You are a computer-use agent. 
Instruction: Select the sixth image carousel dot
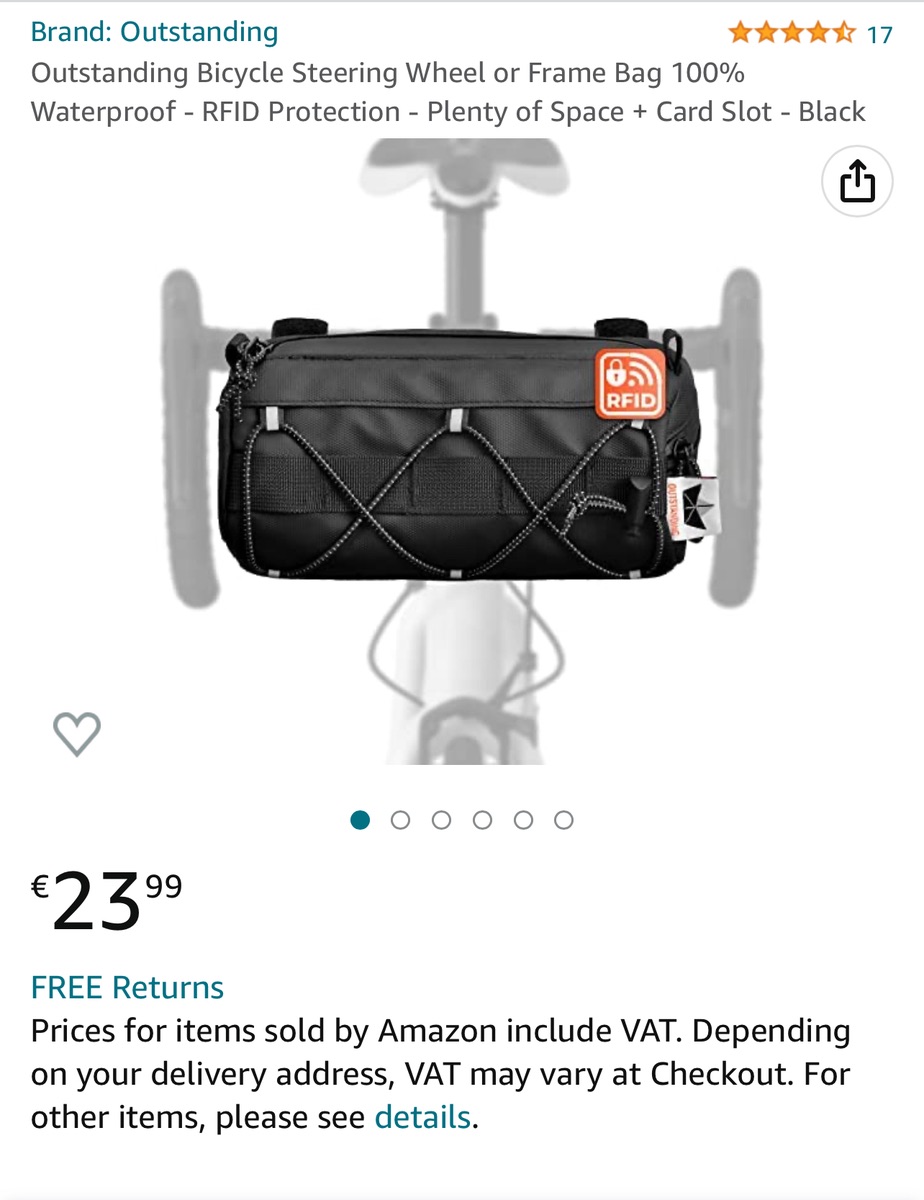pyautogui.click(x=564, y=820)
